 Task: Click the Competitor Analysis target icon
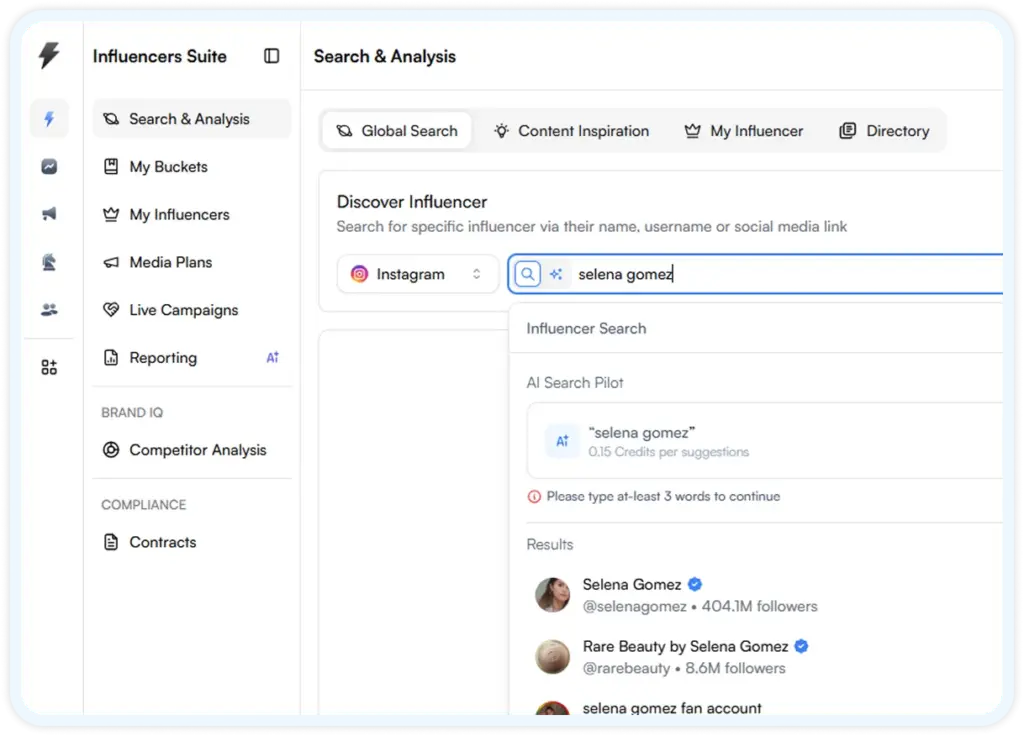(111, 450)
